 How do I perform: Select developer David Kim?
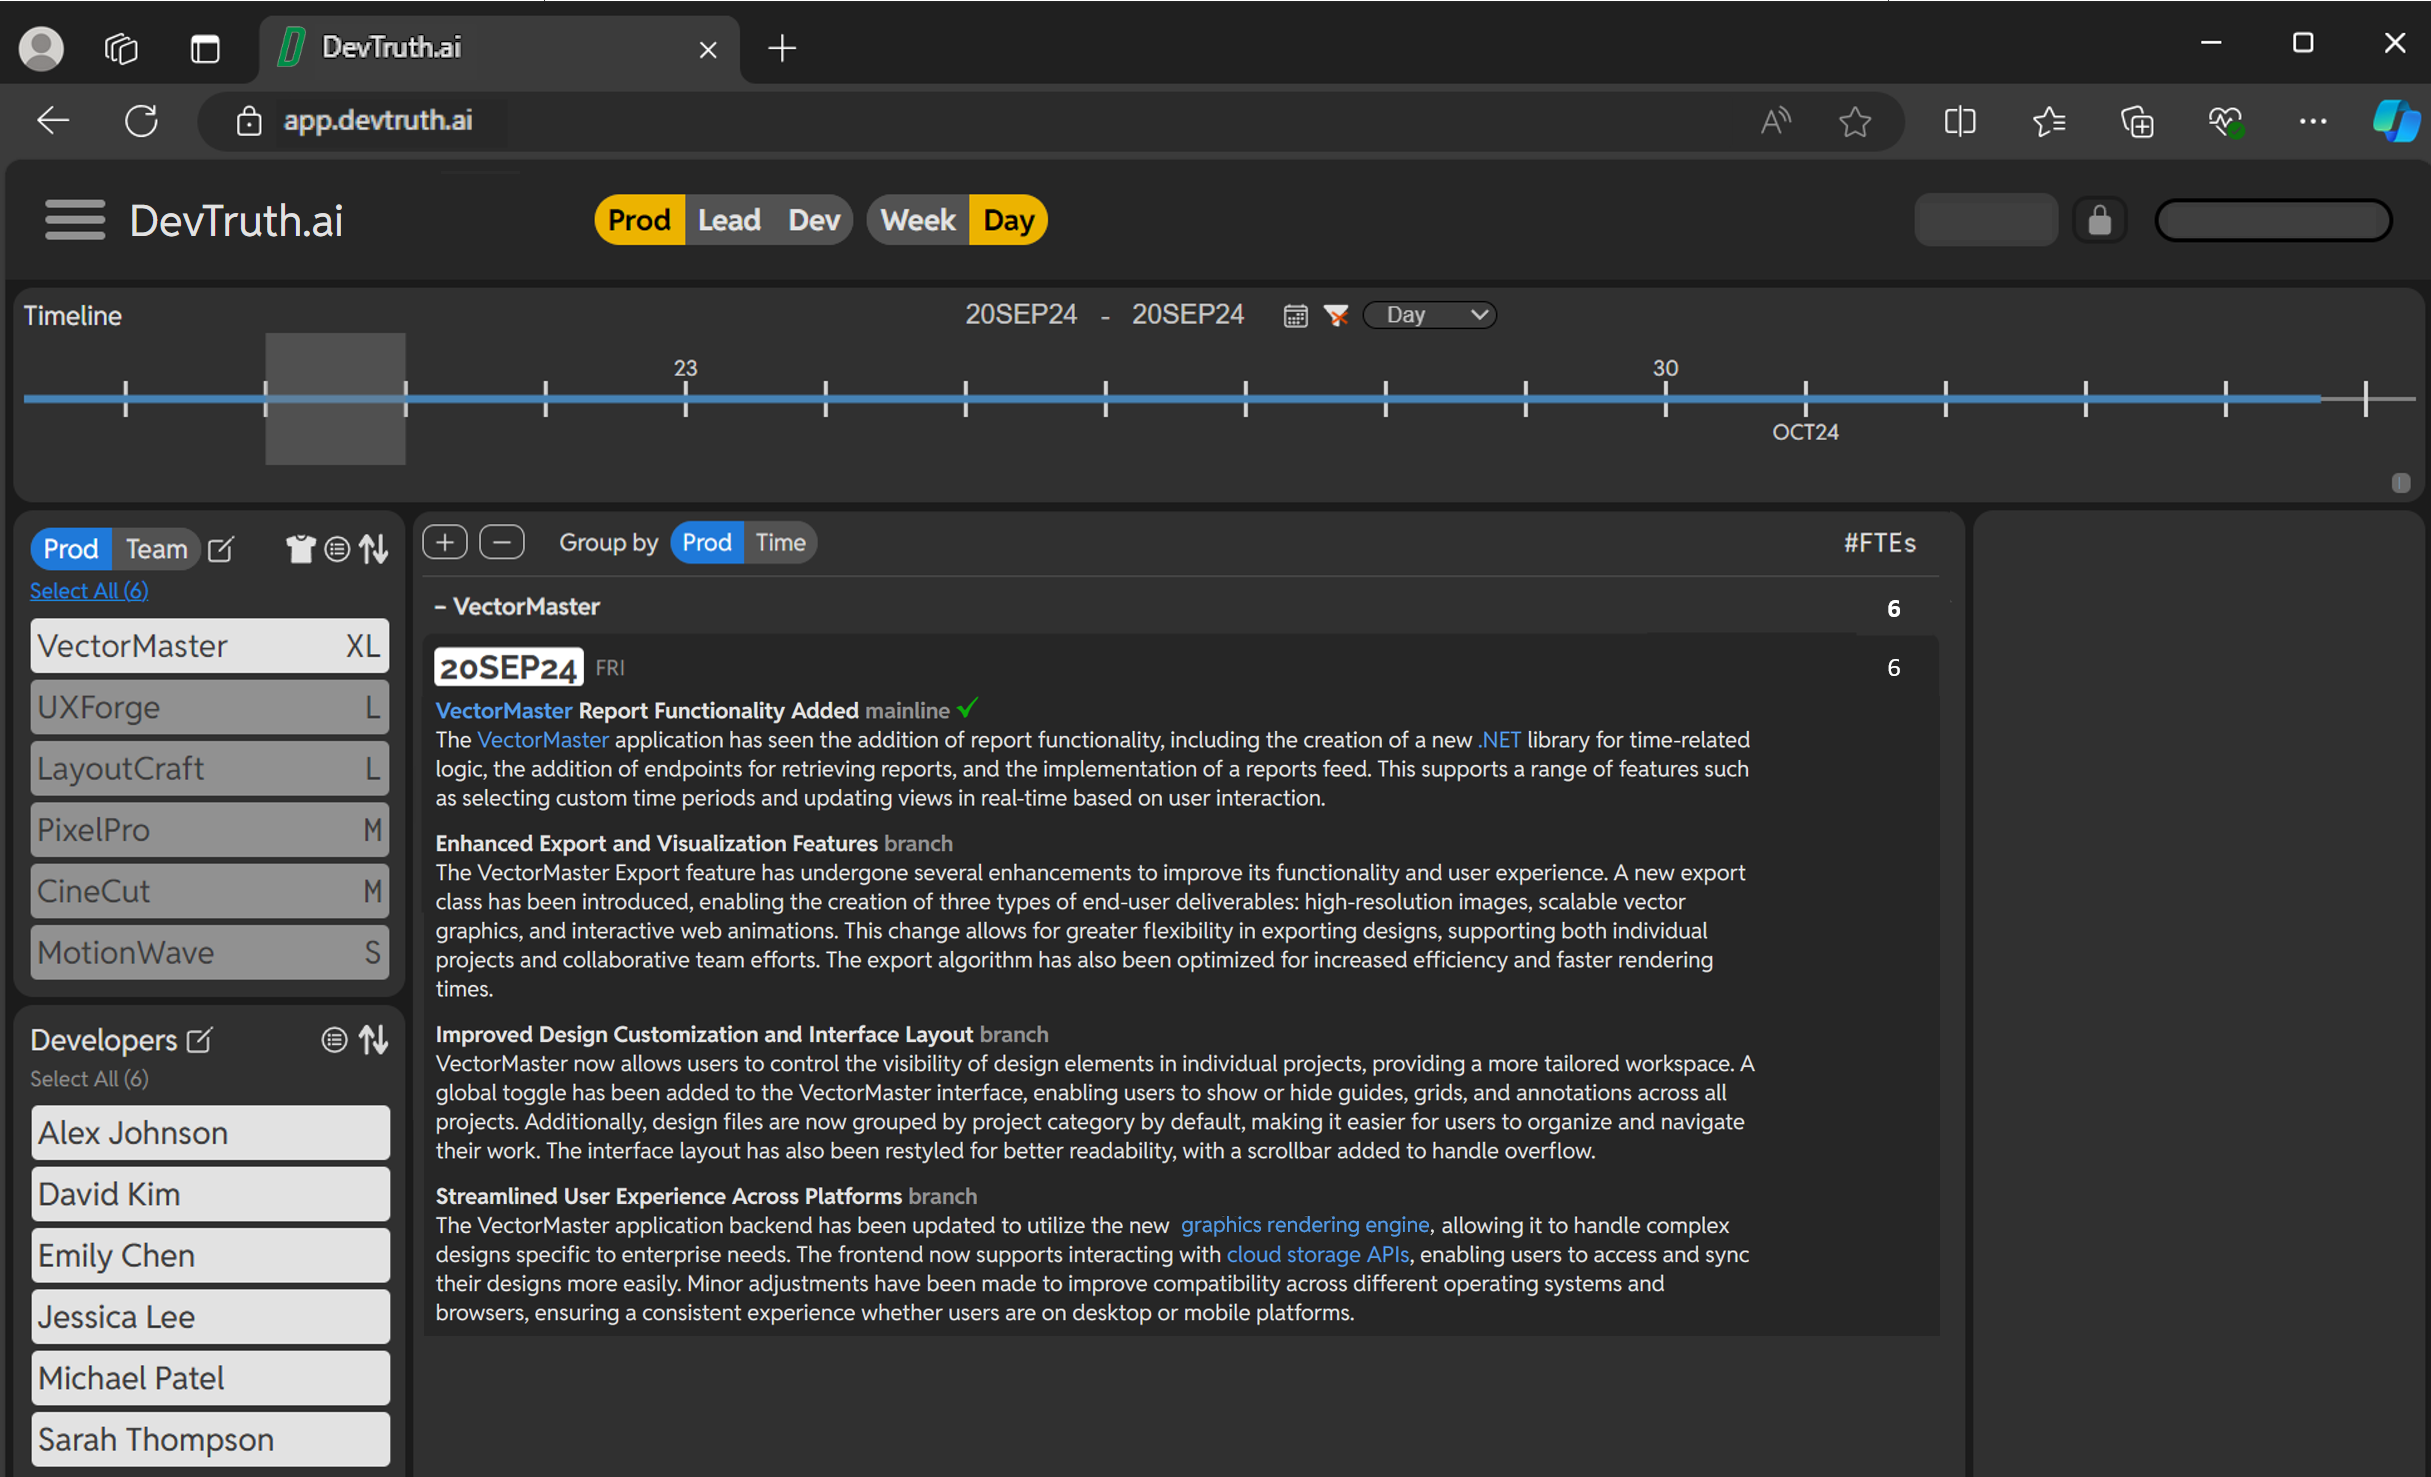pyautogui.click(x=210, y=1194)
